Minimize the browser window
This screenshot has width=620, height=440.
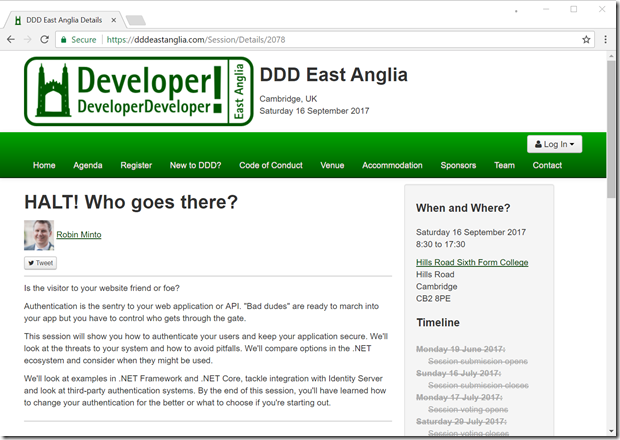[546, 9]
